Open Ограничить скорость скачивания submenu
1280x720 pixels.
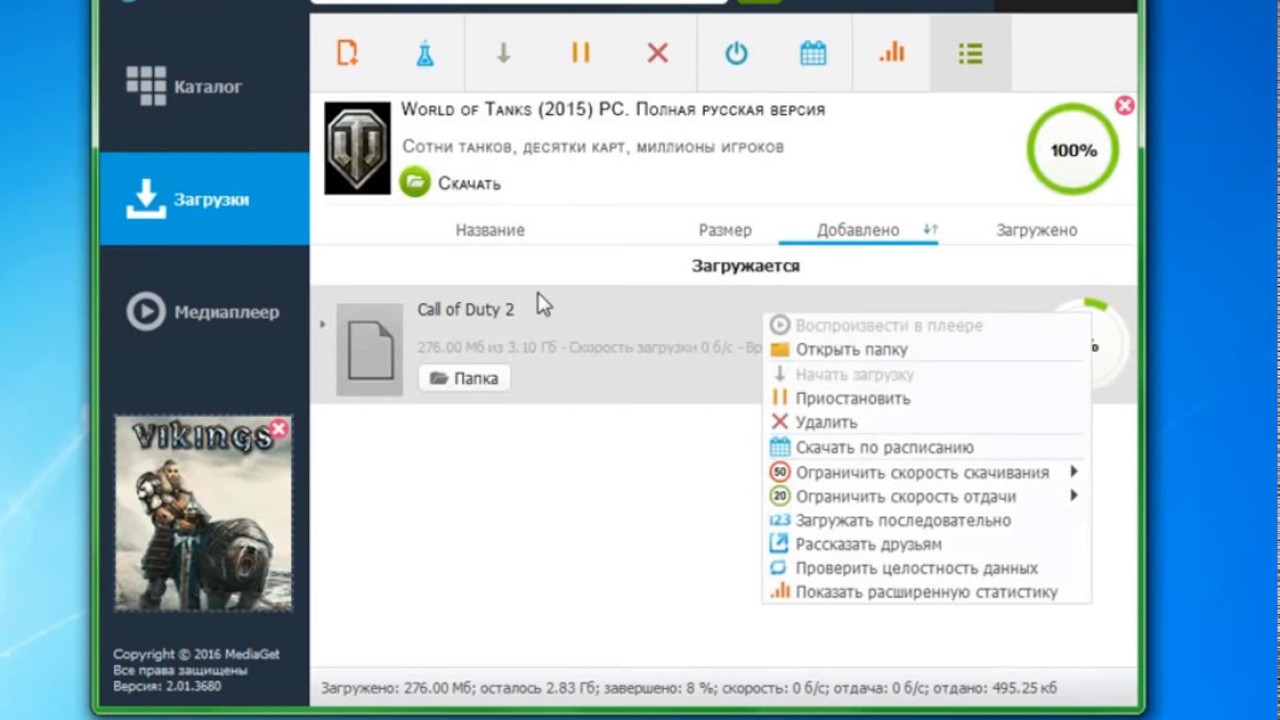pyautogui.click(x=926, y=472)
